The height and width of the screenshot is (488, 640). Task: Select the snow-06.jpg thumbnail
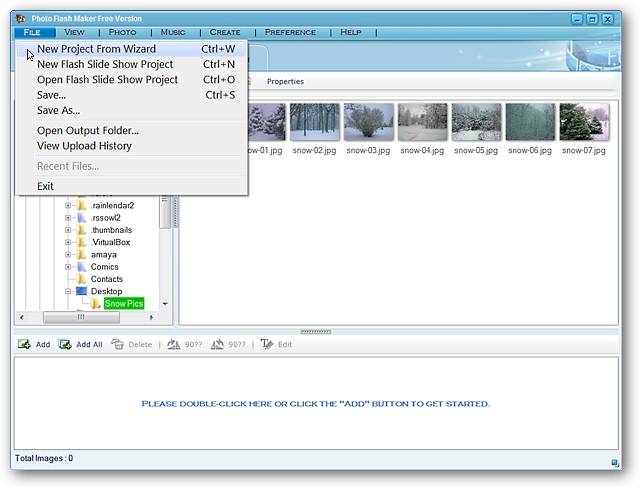(530, 122)
